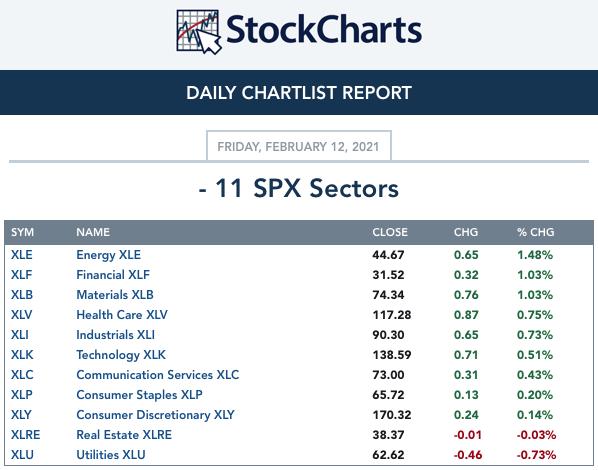Select the Energy XLE name link

coord(108,255)
